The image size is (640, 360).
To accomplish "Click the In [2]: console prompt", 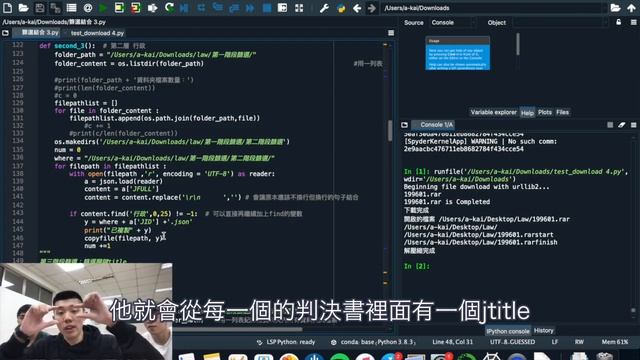I will (416, 266).
